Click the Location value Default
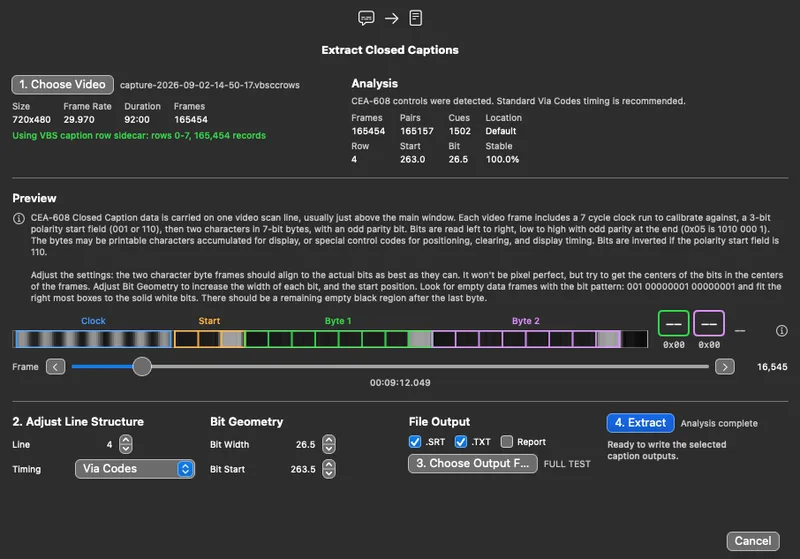 pyautogui.click(x=501, y=131)
